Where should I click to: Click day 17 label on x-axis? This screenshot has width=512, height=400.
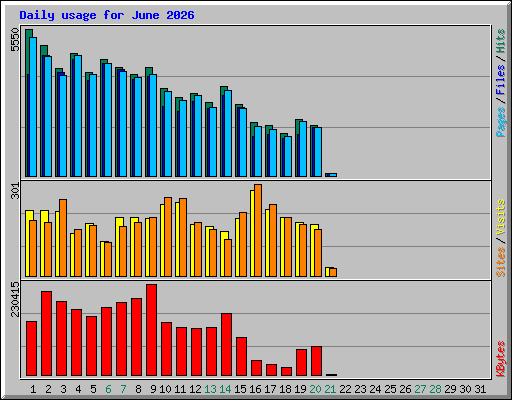270,389
